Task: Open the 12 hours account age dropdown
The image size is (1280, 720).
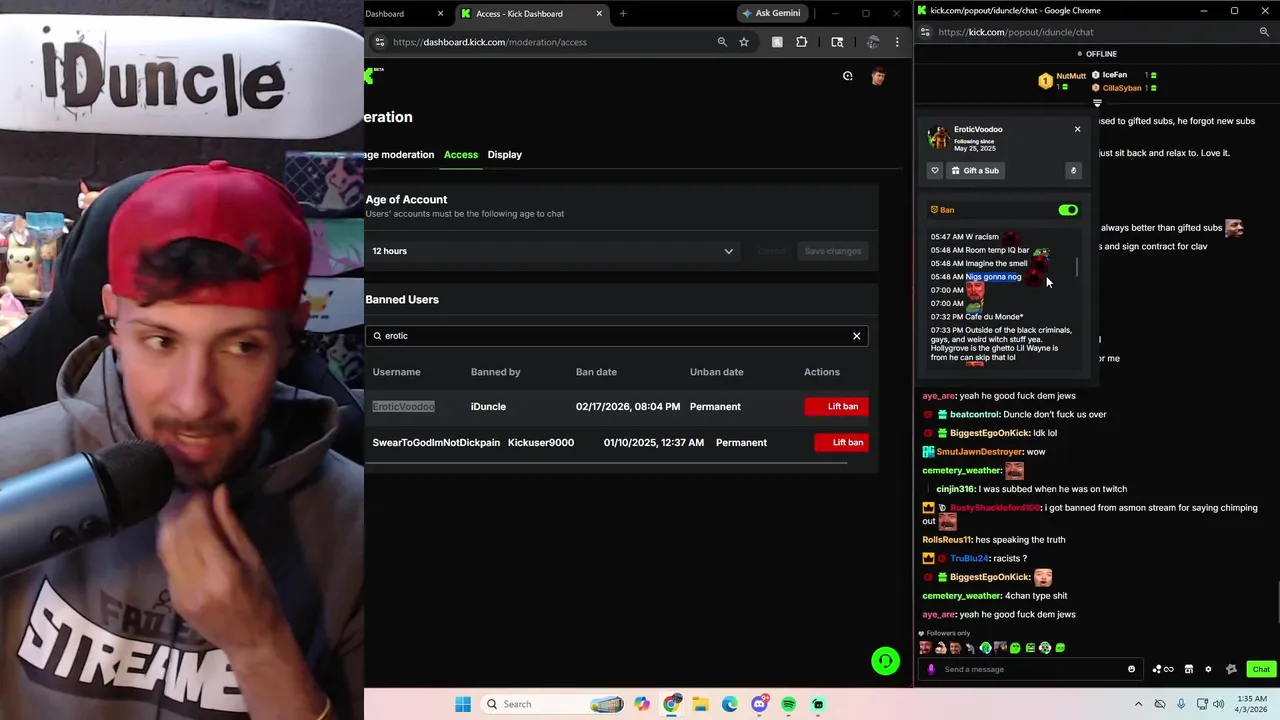Action: (553, 251)
